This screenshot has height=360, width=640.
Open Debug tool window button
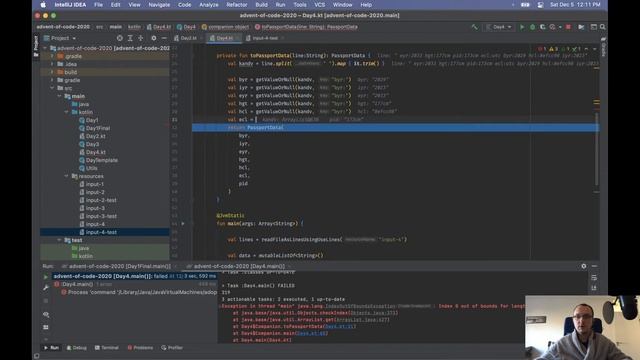(x=77, y=348)
